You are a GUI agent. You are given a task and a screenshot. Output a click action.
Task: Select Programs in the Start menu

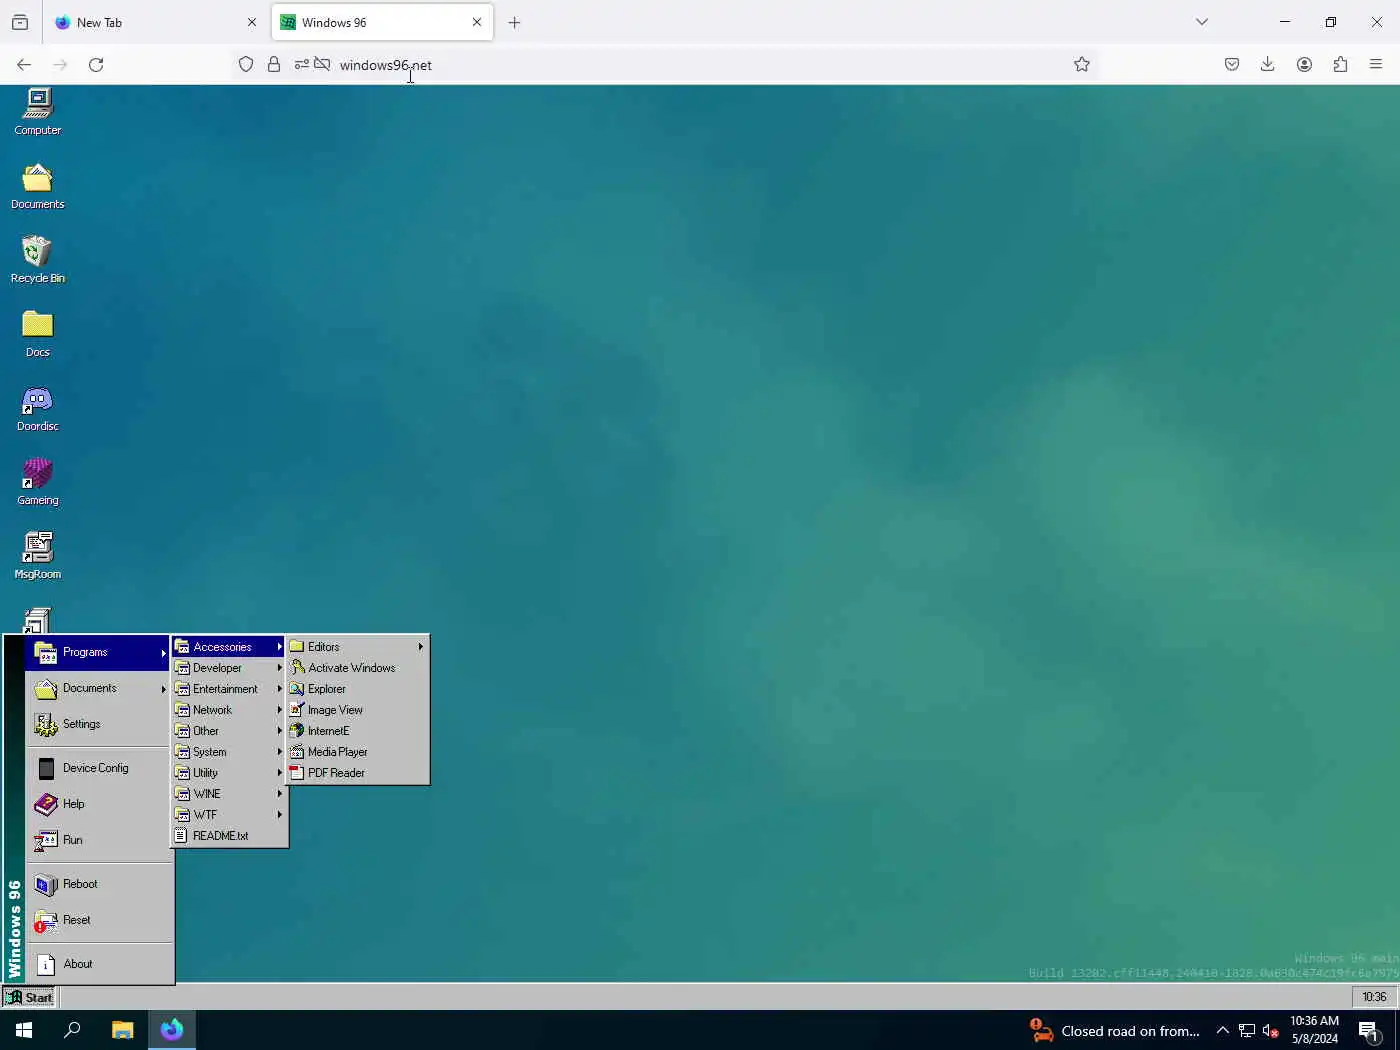[98, 652]
